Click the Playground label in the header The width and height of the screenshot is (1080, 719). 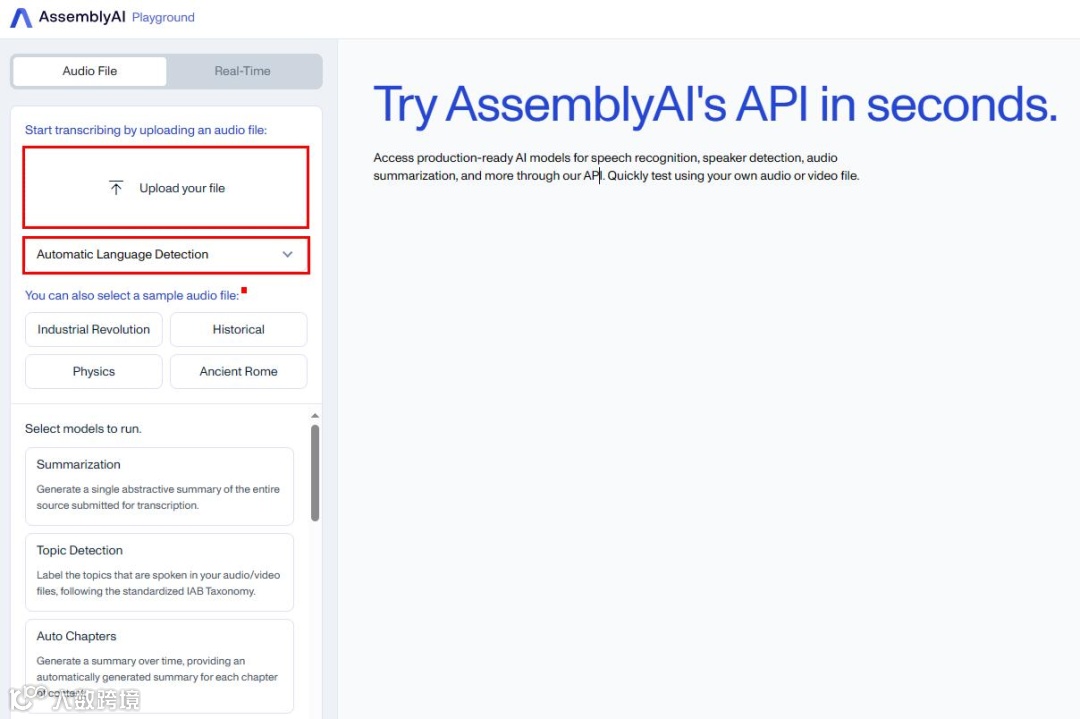tap(163, 17)
